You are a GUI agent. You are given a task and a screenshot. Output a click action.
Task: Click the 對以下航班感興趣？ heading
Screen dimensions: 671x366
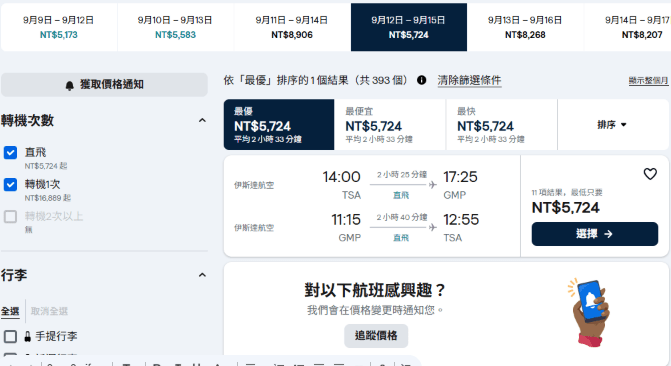[375, 290]
